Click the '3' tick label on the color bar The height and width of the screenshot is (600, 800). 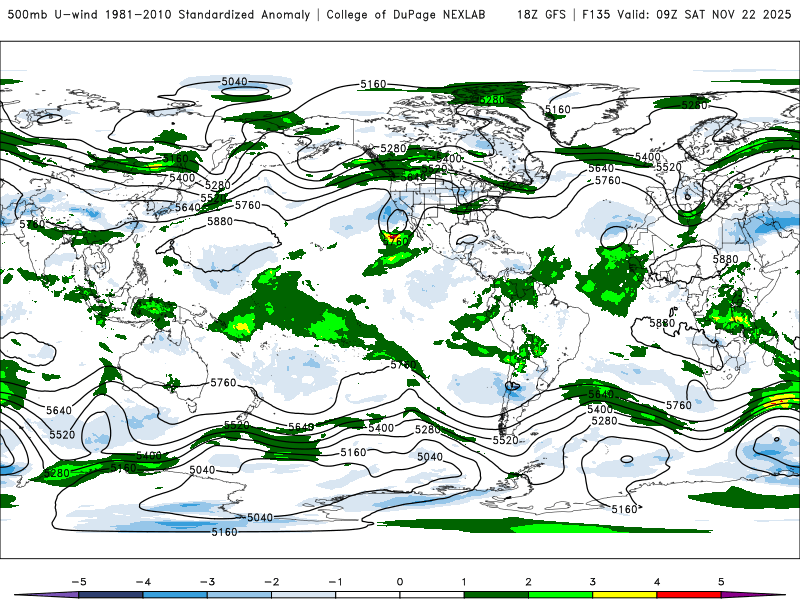[x=592, y=582]
